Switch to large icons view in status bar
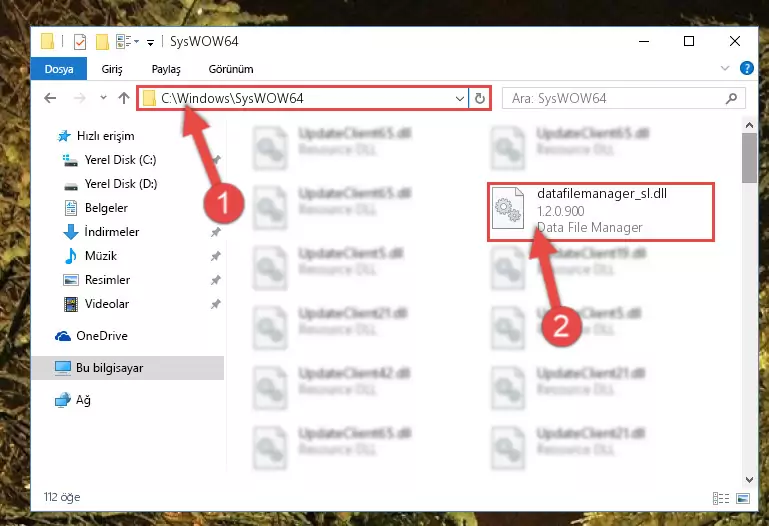Screen dimensions: 769x526 point(743,499)
